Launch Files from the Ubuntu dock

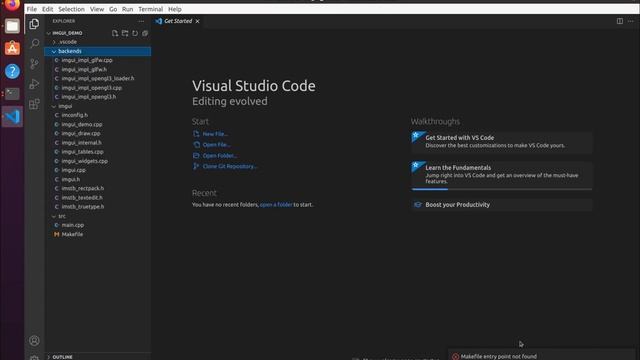pos(12,26)
